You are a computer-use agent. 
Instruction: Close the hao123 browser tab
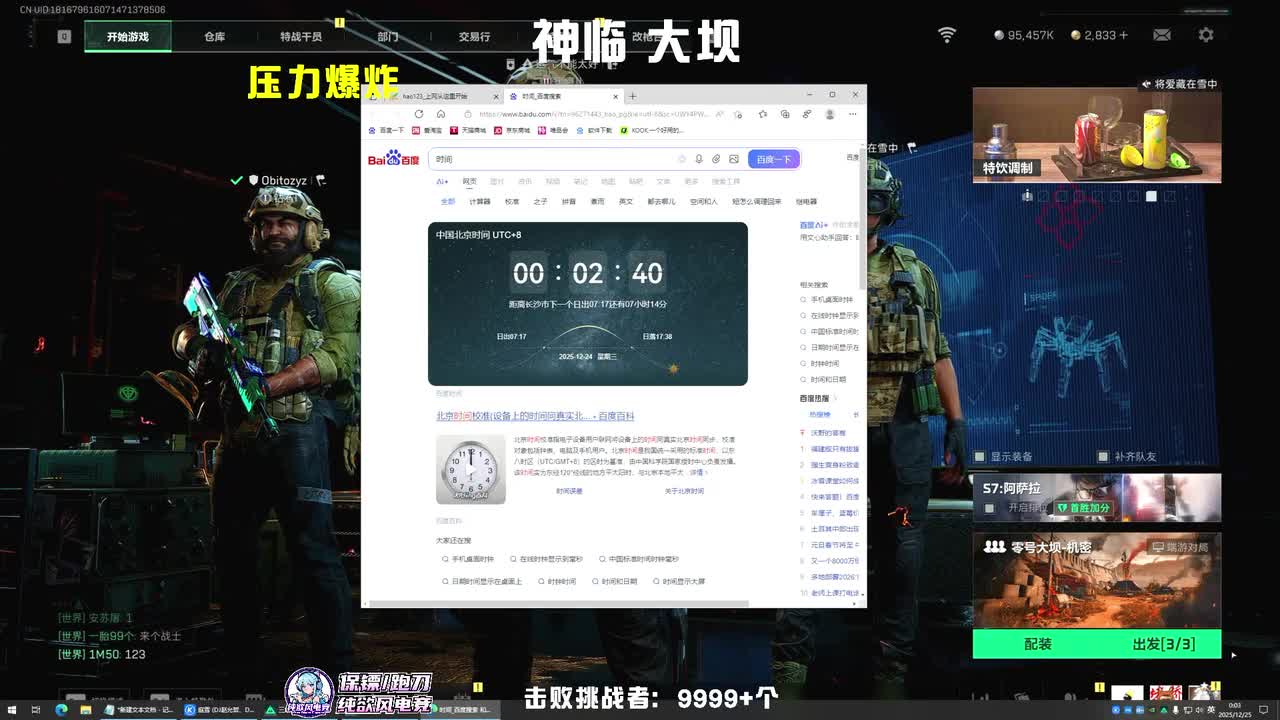click(496, 96)
